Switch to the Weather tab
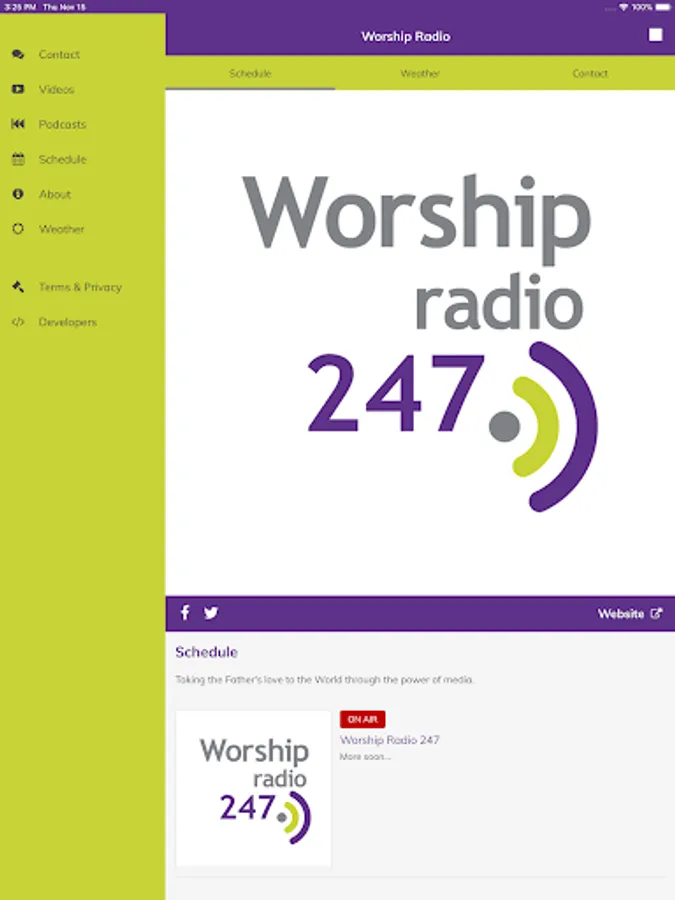Viewport: 675px width, 900px height. (420, 73)
